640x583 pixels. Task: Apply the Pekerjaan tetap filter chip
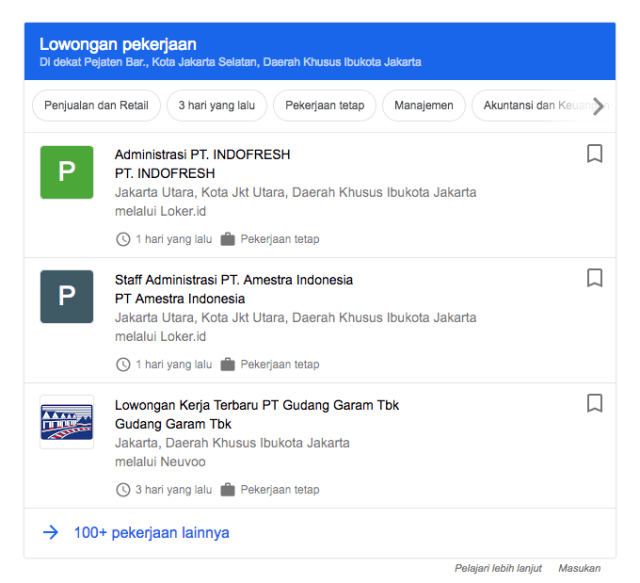tap(324, 105)
